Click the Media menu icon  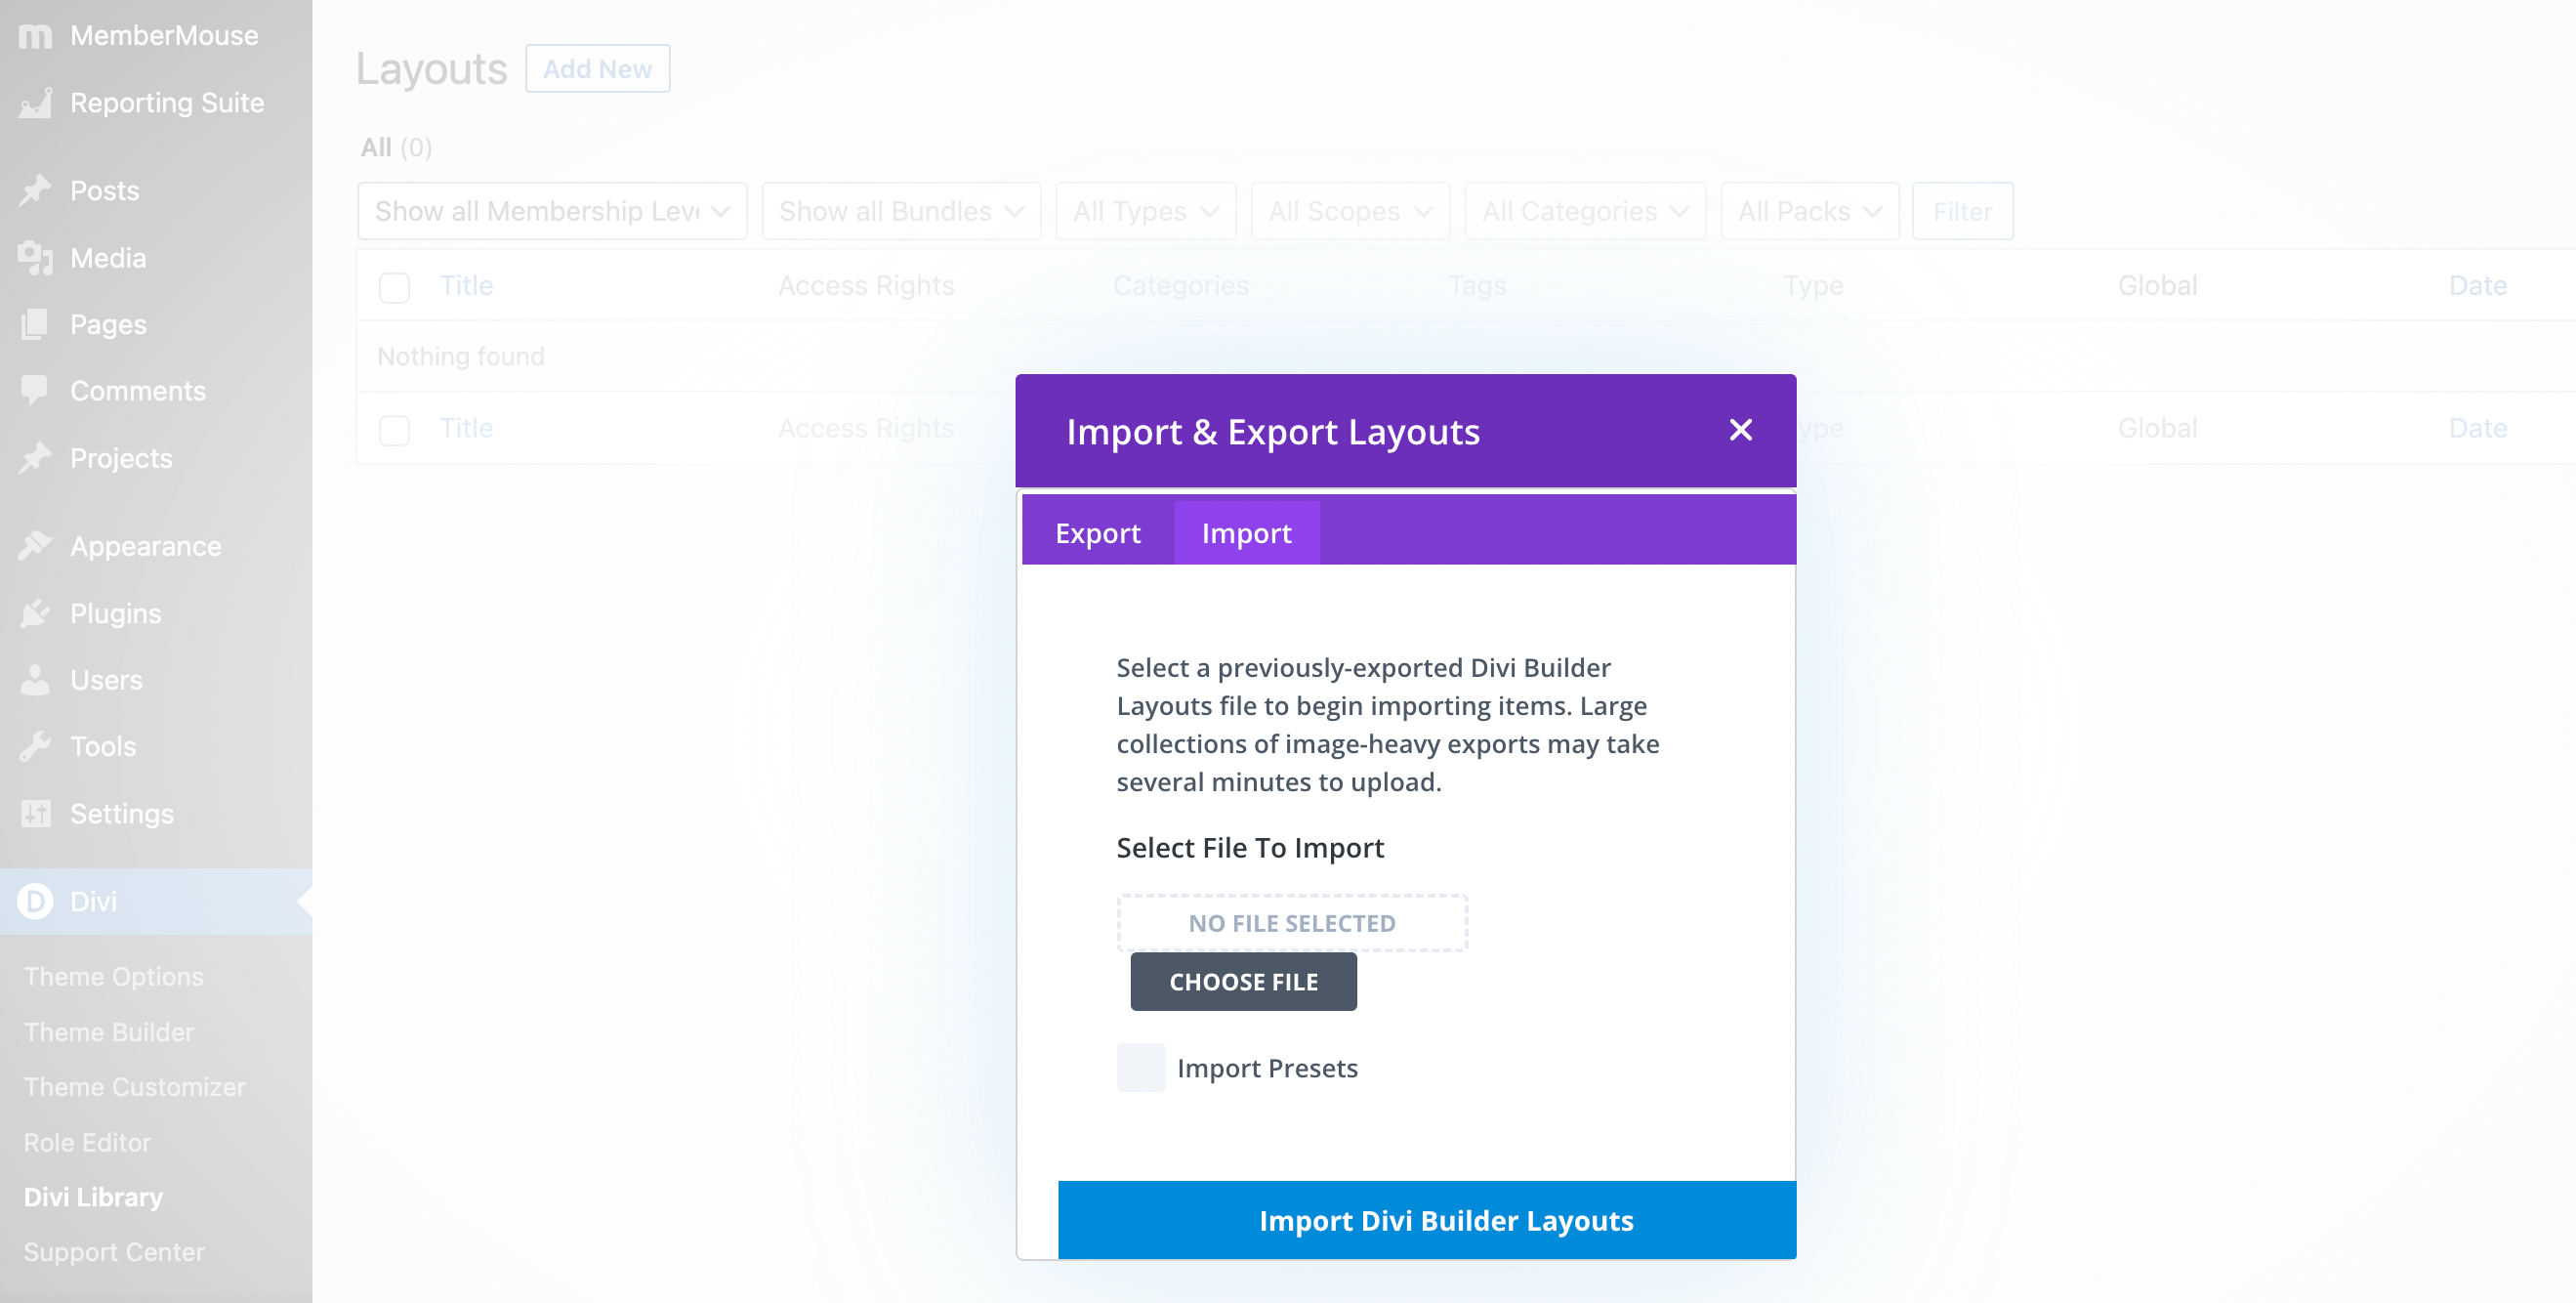click(x=35, y=256)
